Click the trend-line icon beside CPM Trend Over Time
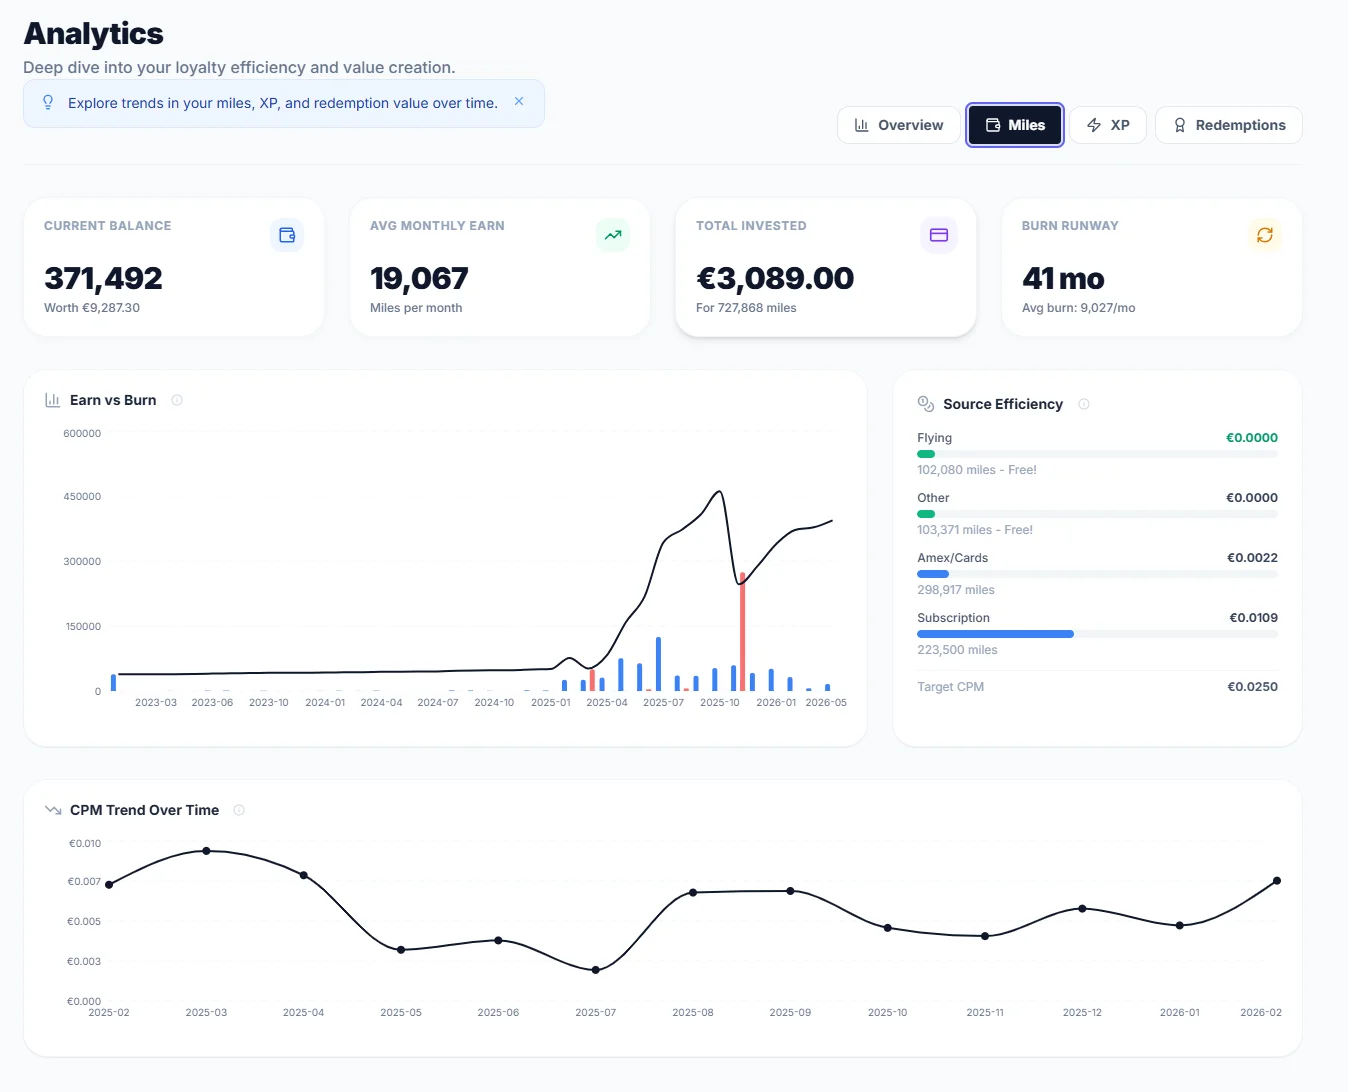The image size is (1348, 1092). click(x=52, y=809)
